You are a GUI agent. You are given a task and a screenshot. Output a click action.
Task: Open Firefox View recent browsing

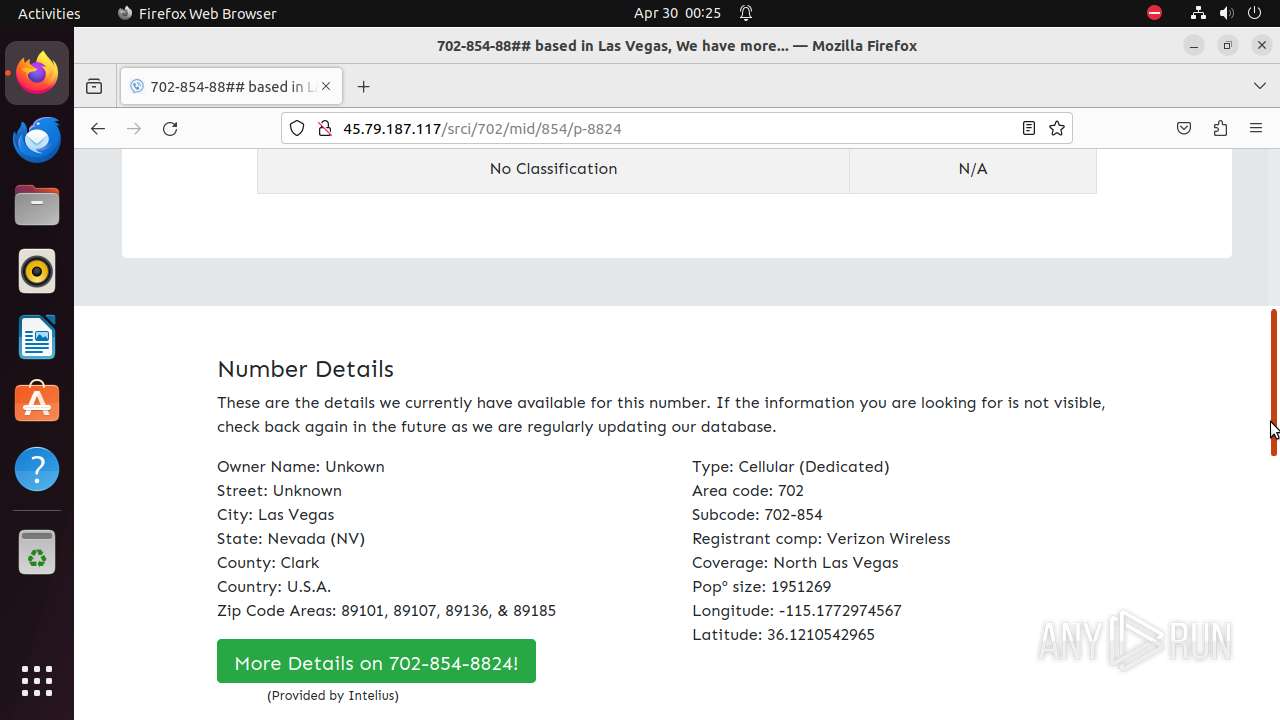tap(94, 87)
